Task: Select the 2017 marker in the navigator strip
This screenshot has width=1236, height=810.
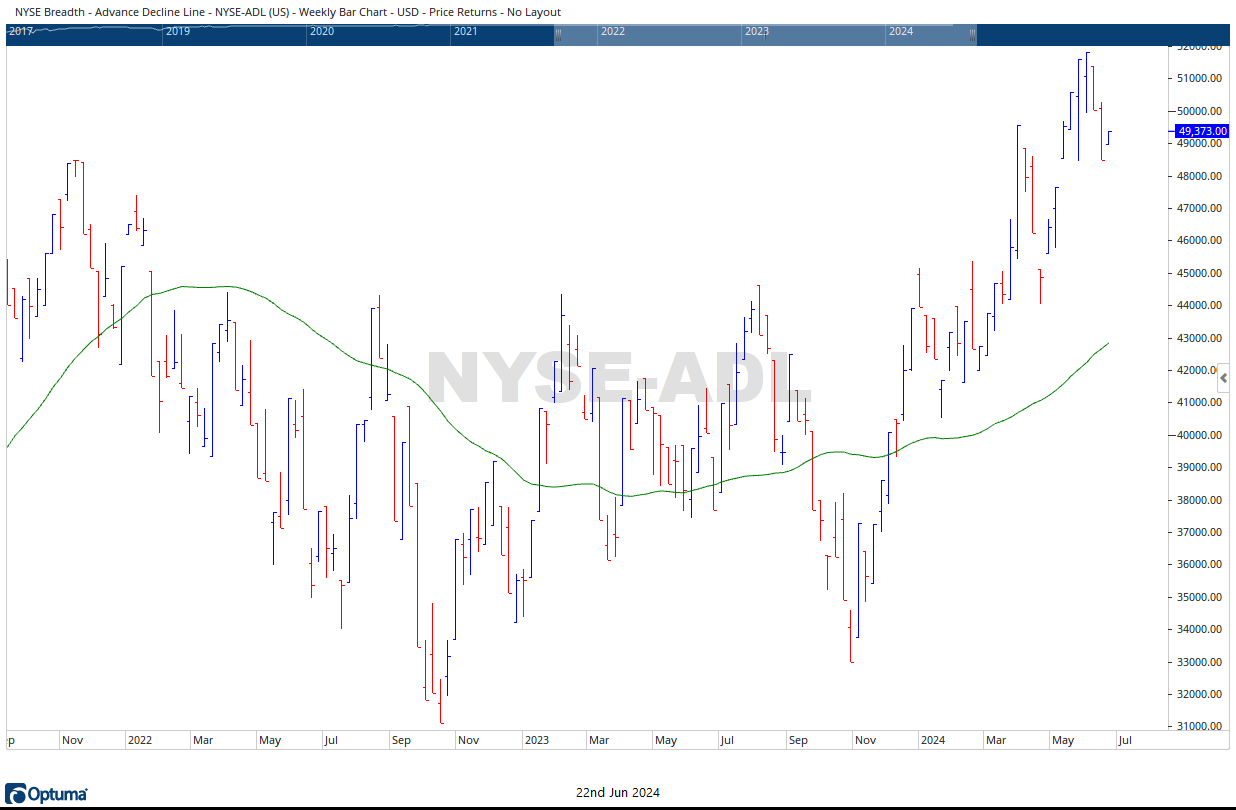Action: 19,31
